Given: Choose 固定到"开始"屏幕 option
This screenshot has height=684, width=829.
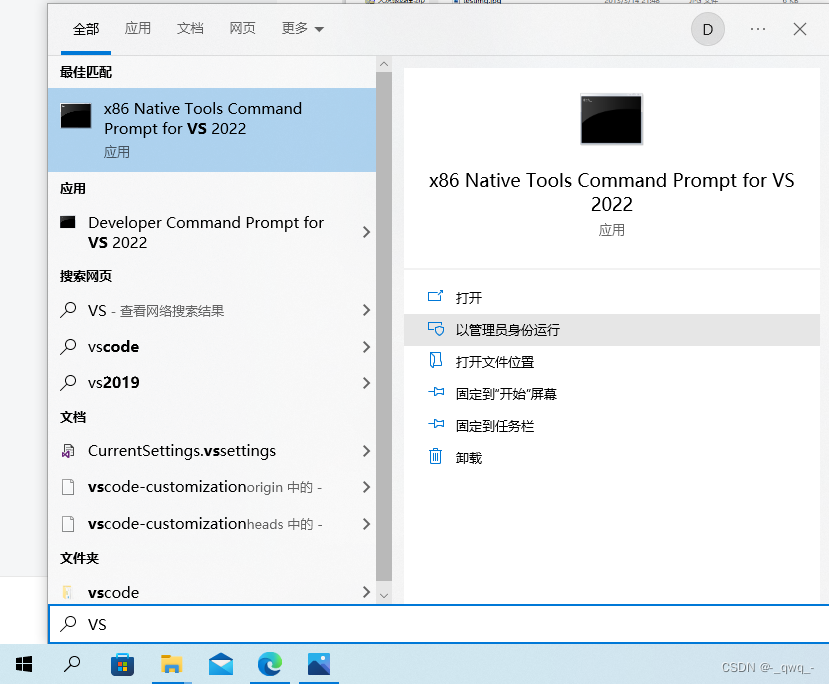Looking at the screenshot, I should click(x=612, y=394).
